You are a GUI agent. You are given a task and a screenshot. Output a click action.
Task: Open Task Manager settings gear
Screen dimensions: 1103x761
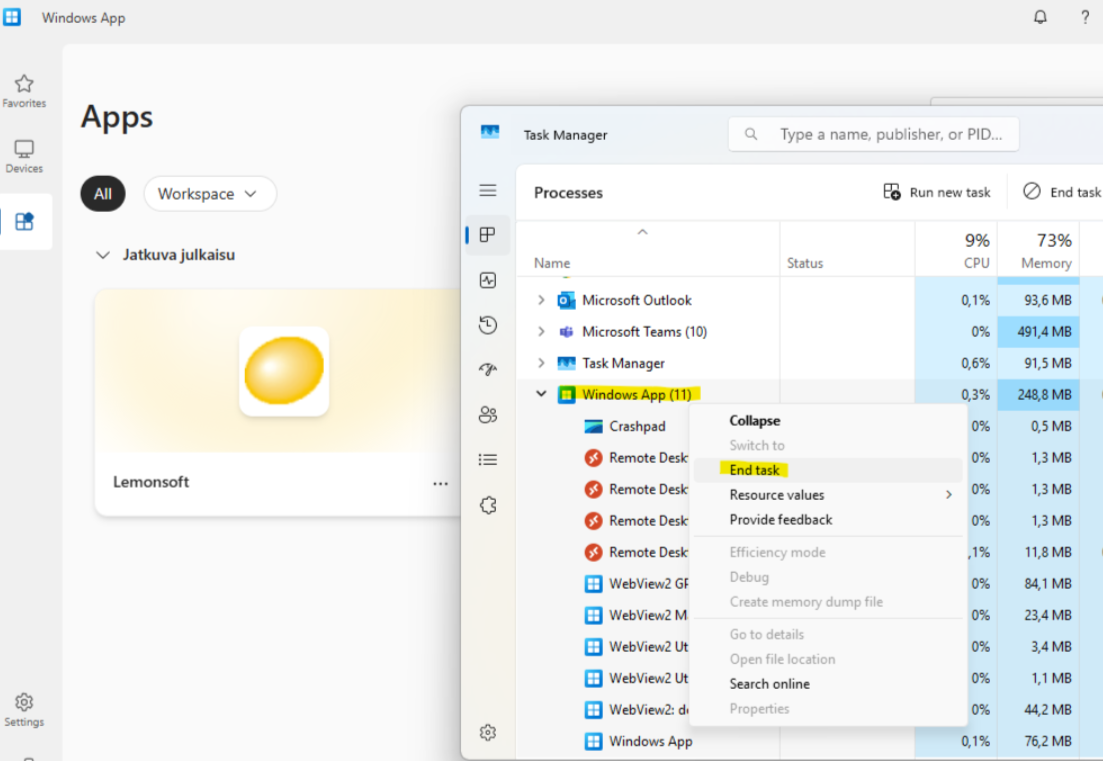coord(488,733)
